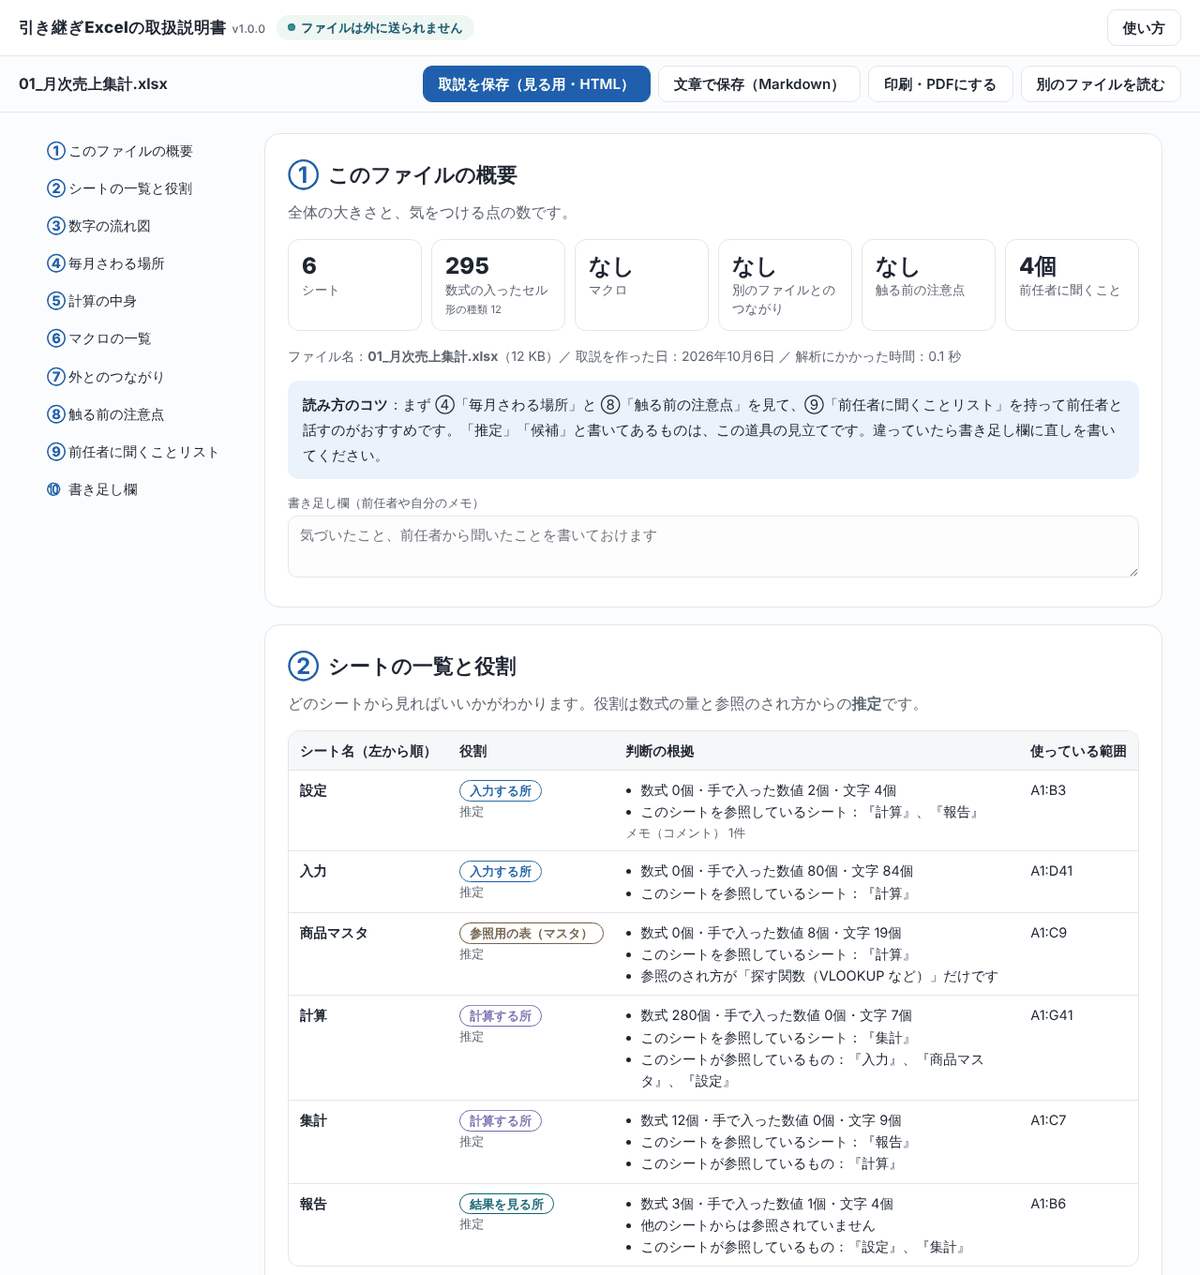Go to ⑧触る前の注意点 in sidebar
The height and width of the screenshot is (1275, 1200).
pos(106,414)
